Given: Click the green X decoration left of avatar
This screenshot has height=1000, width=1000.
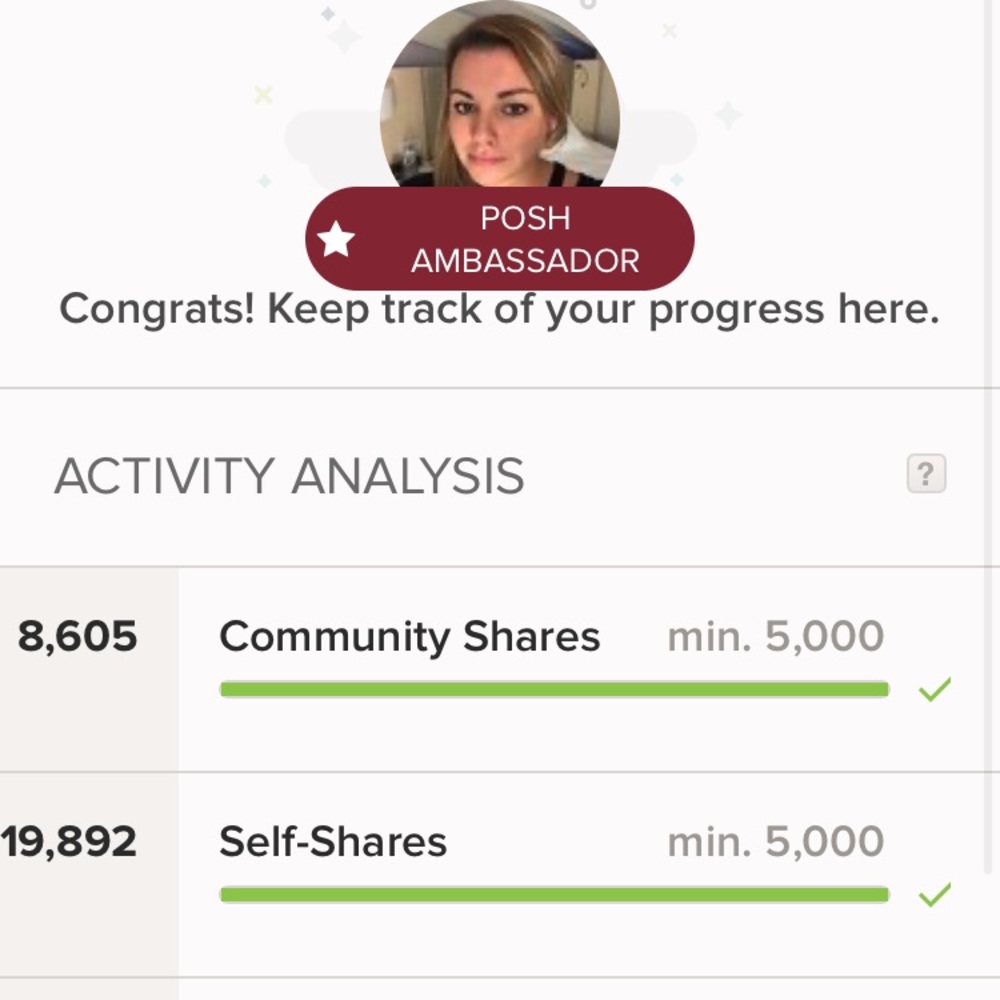Looking at the screenshot, I should tap(263, 94).
